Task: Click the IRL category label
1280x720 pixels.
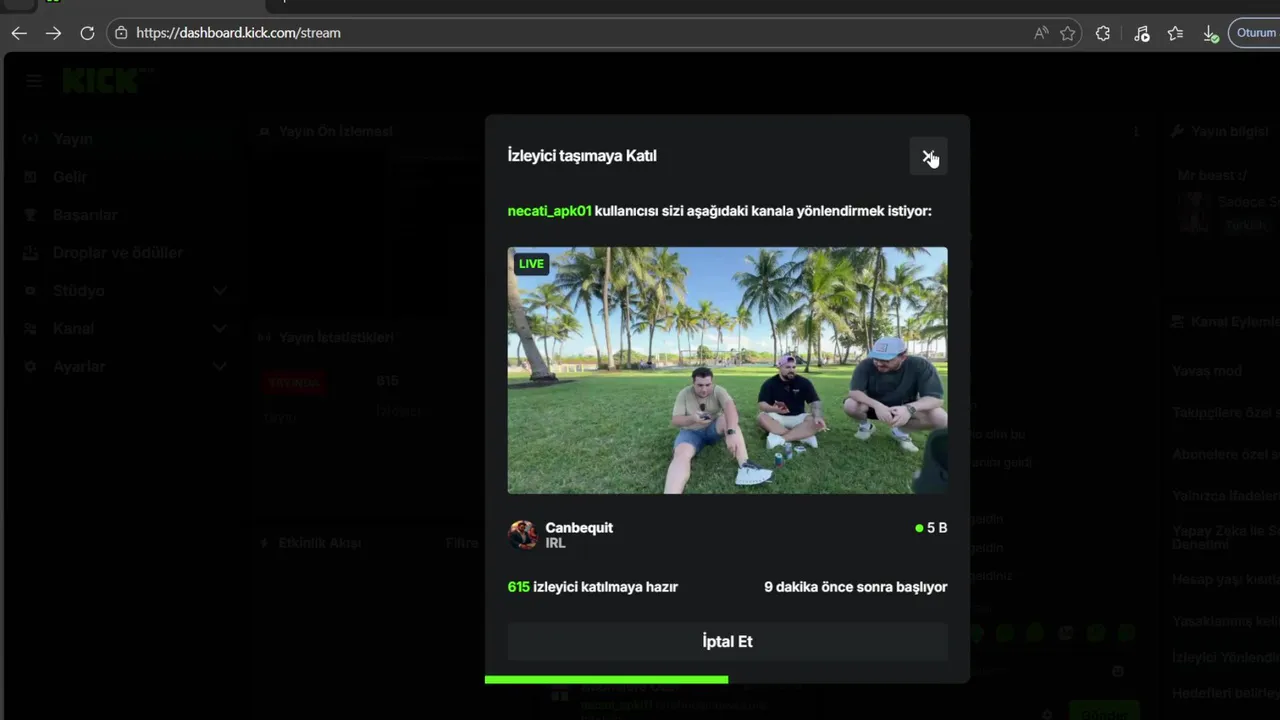Action: pyautogui.click(x=555, y=543)
